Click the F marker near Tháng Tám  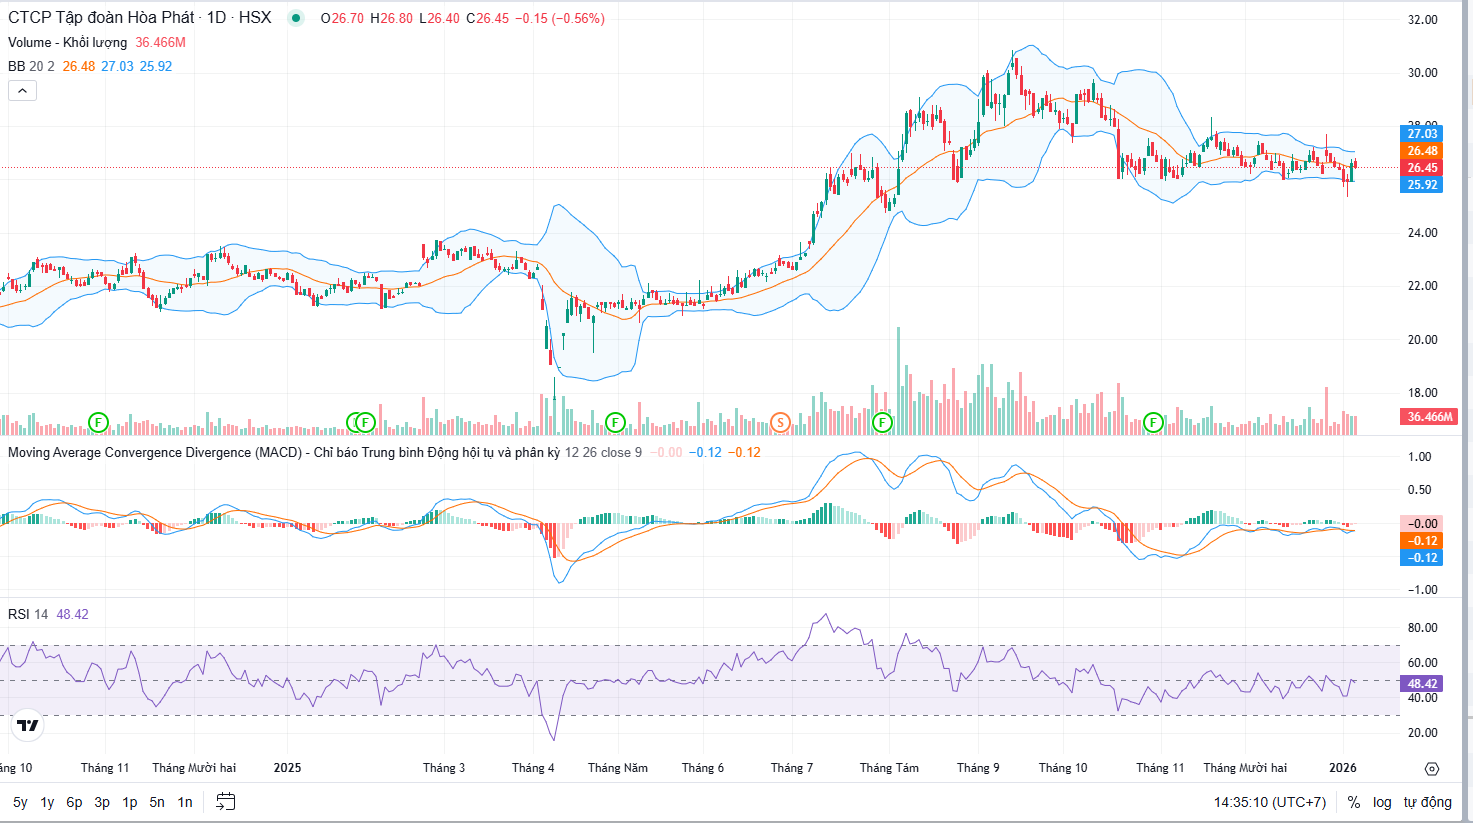point(882,423)
